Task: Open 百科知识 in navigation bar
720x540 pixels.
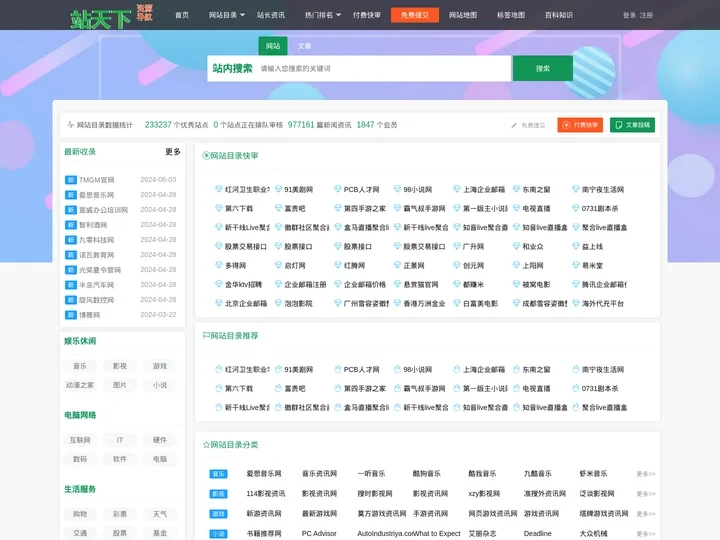Action: (559, 15)
